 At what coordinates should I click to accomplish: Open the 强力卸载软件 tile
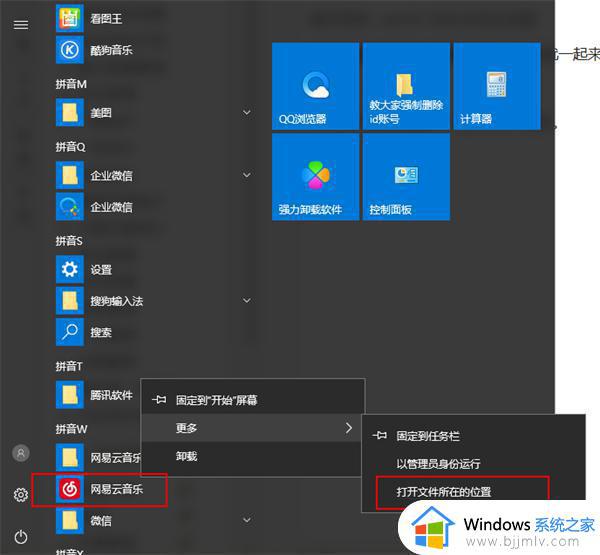316,177
